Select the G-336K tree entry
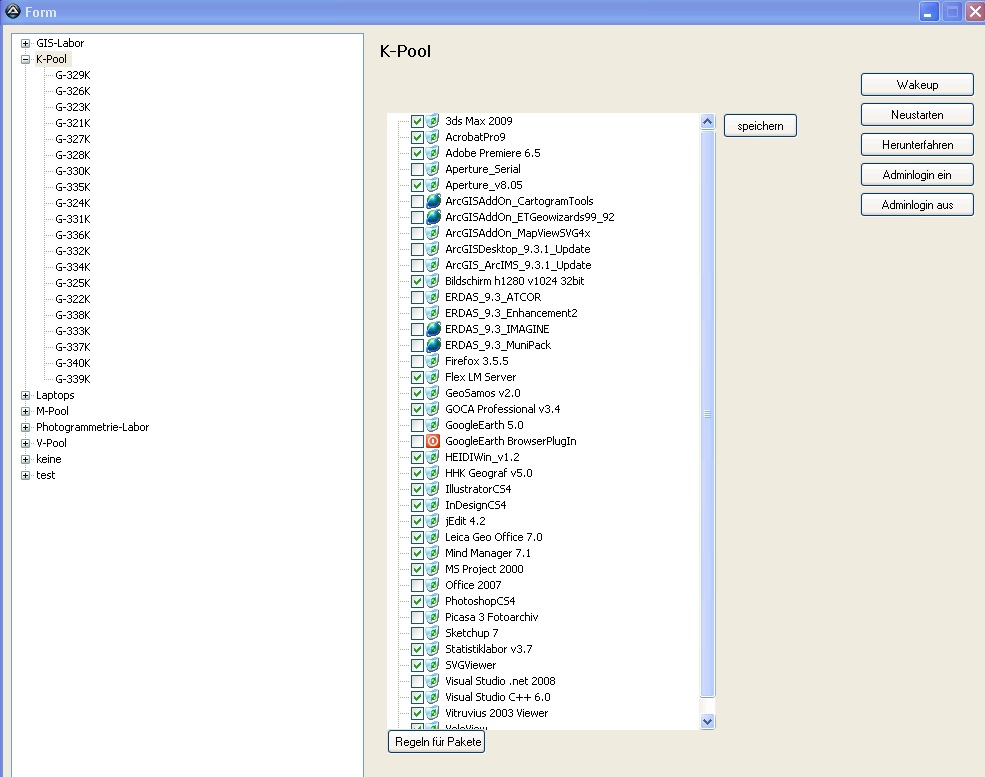The image size is (985, 777). 72,235
